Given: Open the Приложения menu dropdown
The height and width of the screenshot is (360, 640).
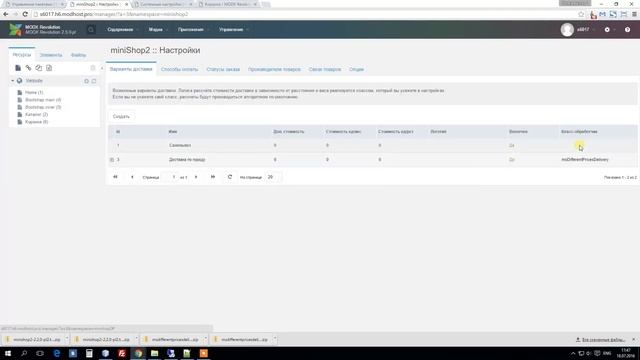Looking at the screenshot, I should click(193, 29).
